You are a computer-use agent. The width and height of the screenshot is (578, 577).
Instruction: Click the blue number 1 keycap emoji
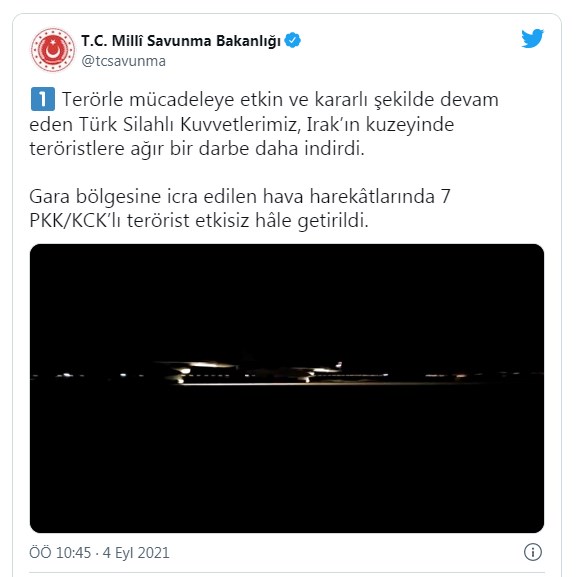43,99
